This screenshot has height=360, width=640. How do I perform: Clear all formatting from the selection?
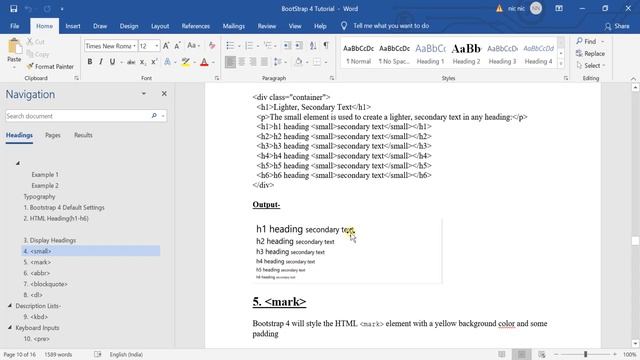pyautogui.click(x=212, y=46)
